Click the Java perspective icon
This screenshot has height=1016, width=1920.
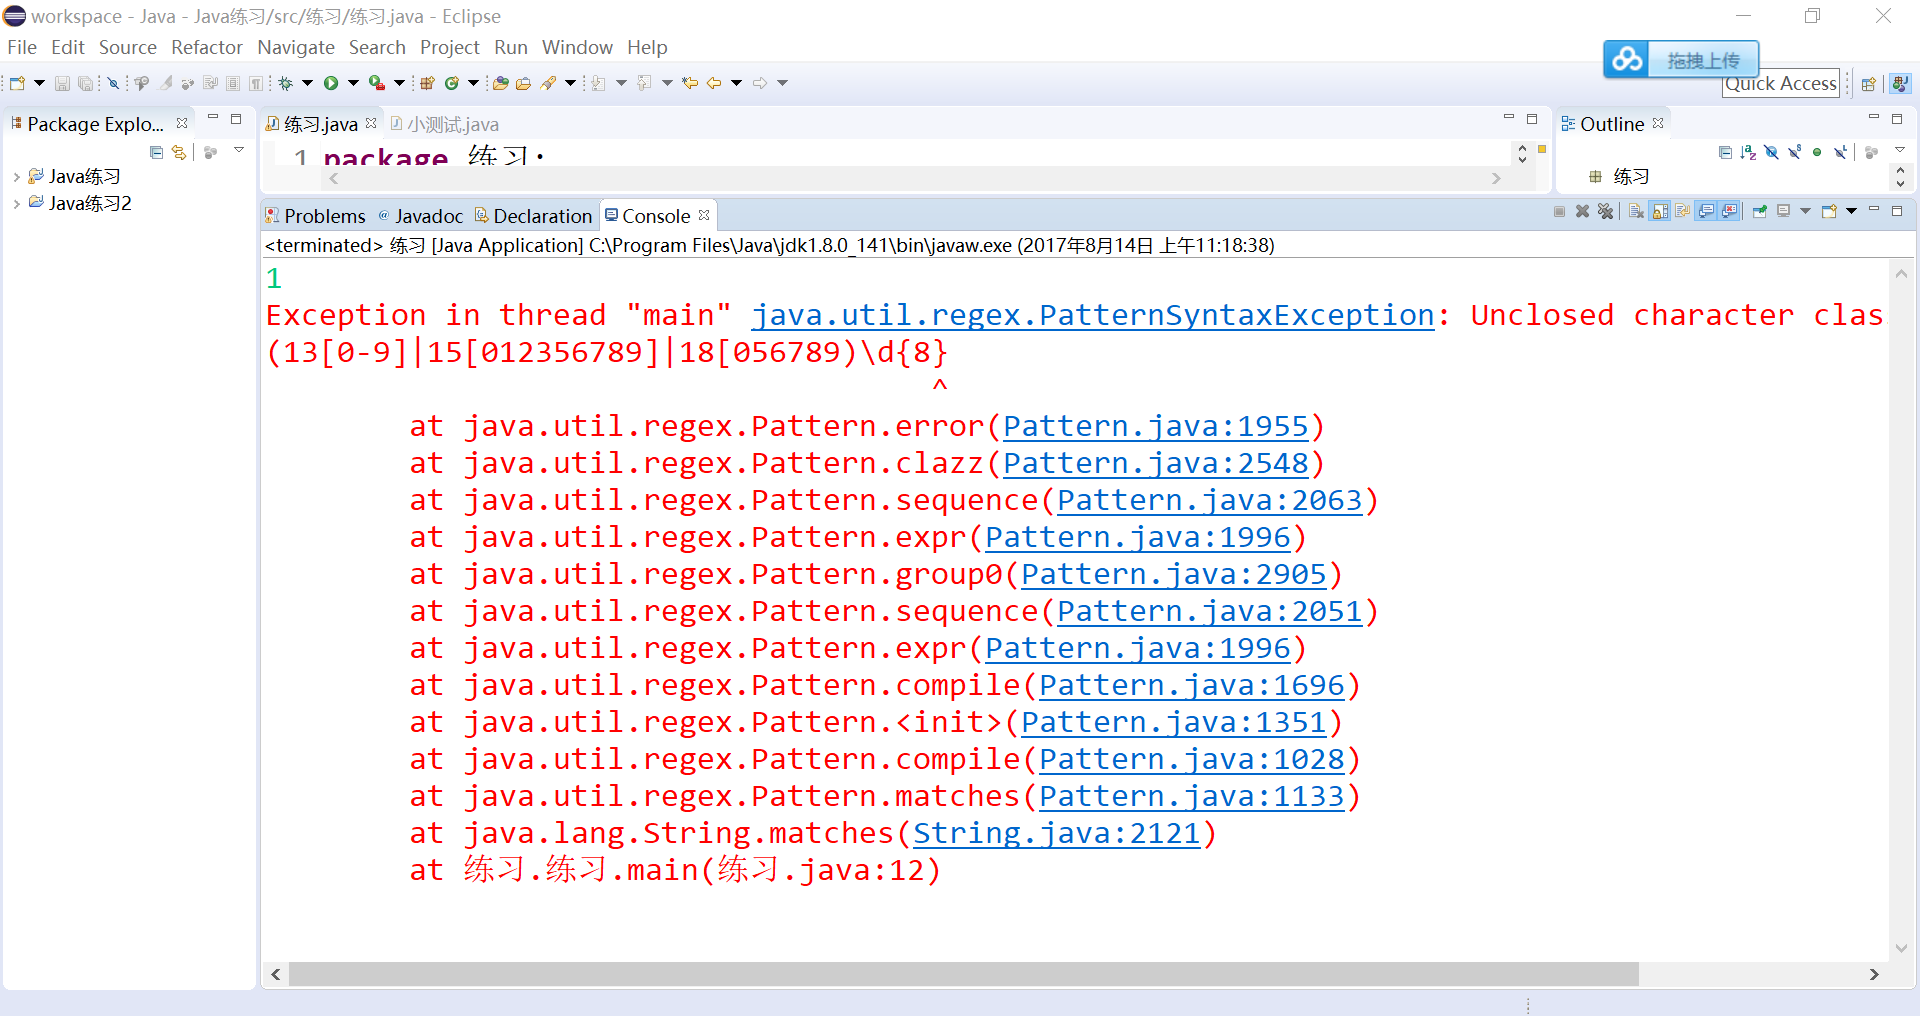(x=1900, y=84)
